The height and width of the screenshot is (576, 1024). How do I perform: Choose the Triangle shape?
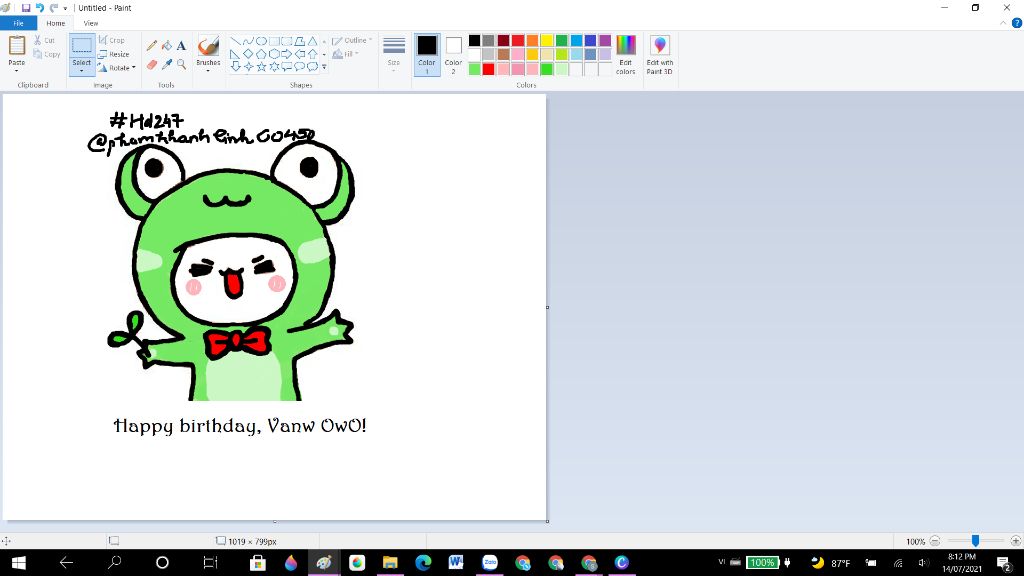click(313, 40)
